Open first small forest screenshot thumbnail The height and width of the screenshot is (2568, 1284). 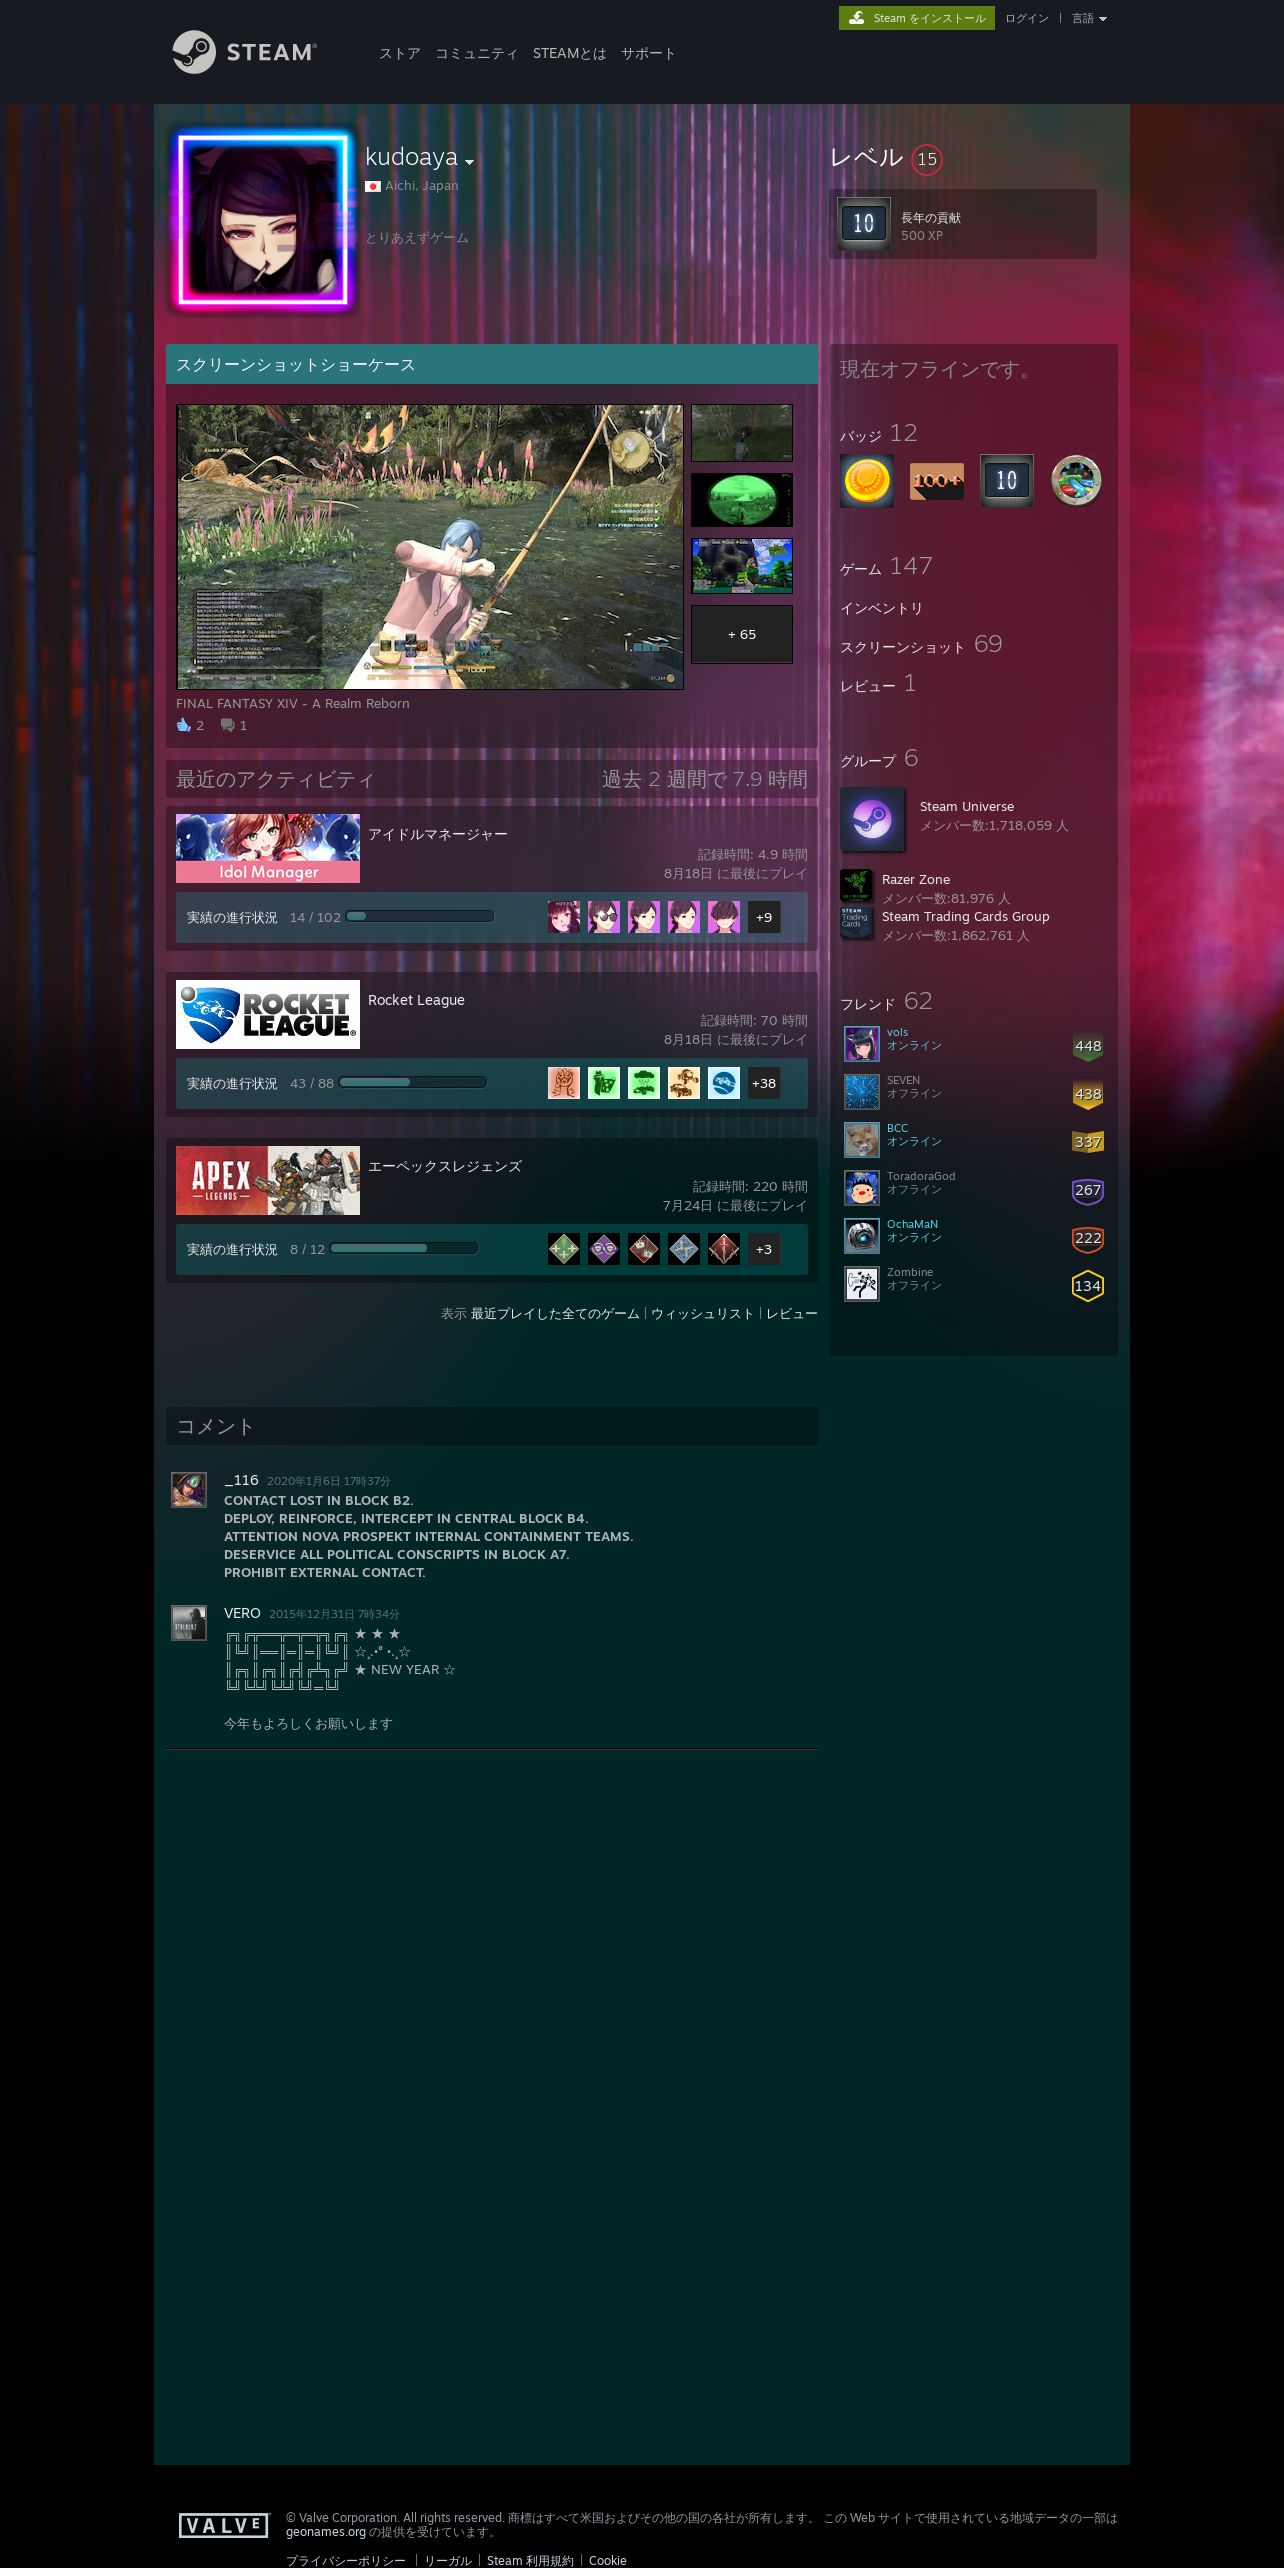pos(742,432)
